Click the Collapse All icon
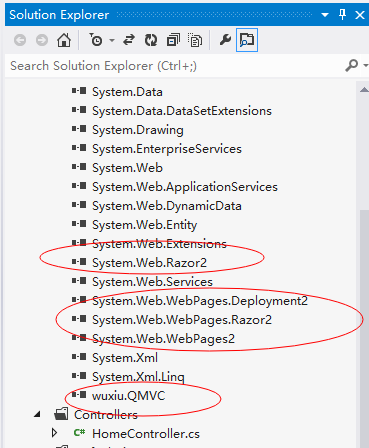Viewport: 369px width, 448px height. [173, 40]
